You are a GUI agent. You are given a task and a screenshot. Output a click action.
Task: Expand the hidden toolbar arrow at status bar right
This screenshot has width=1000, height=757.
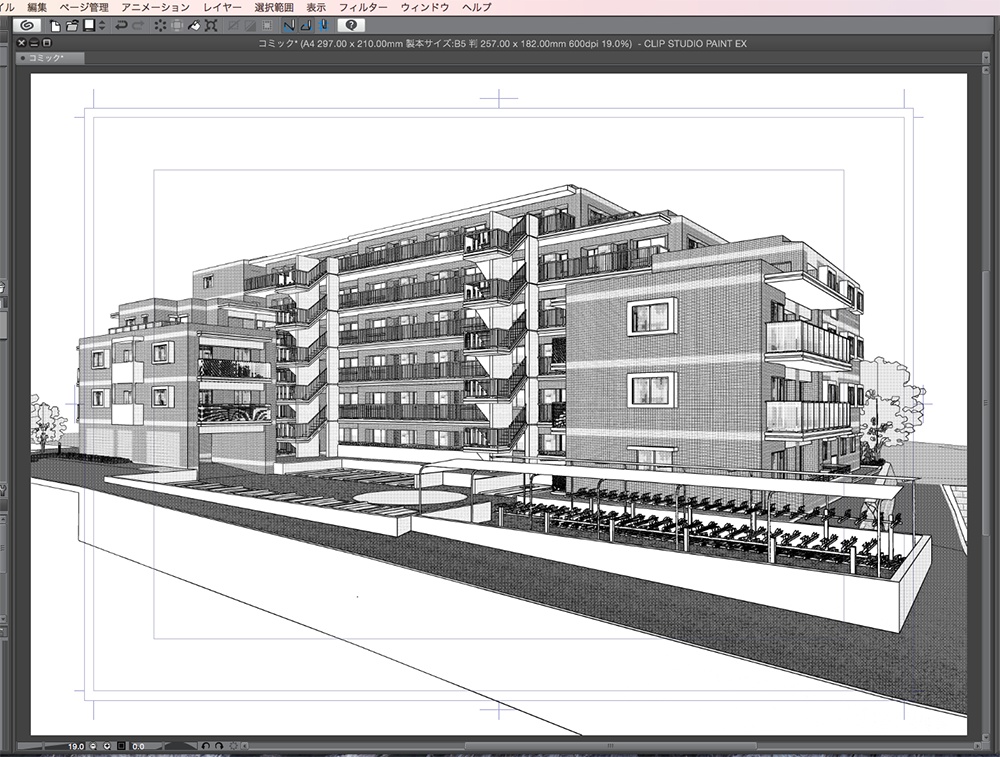coord(242,745)
